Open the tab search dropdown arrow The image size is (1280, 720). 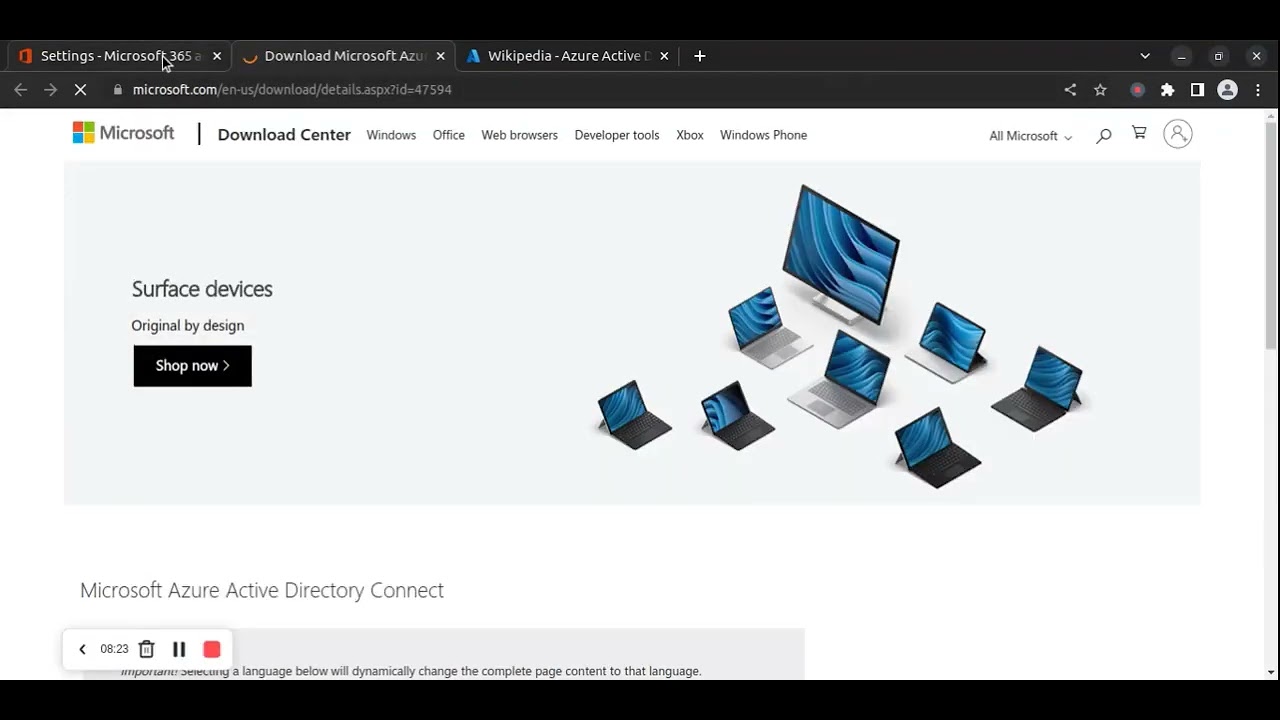click(1145, 56)
